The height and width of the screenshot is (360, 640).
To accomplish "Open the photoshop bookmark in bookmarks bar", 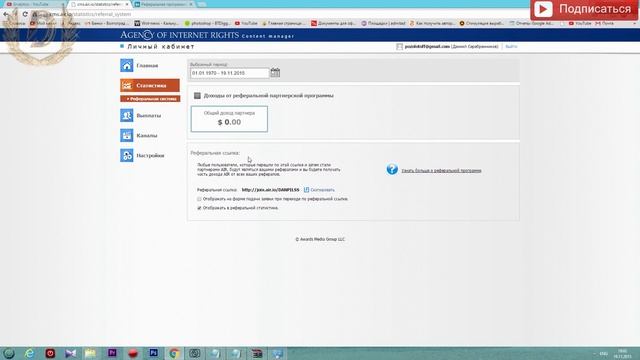I will 207,24.
